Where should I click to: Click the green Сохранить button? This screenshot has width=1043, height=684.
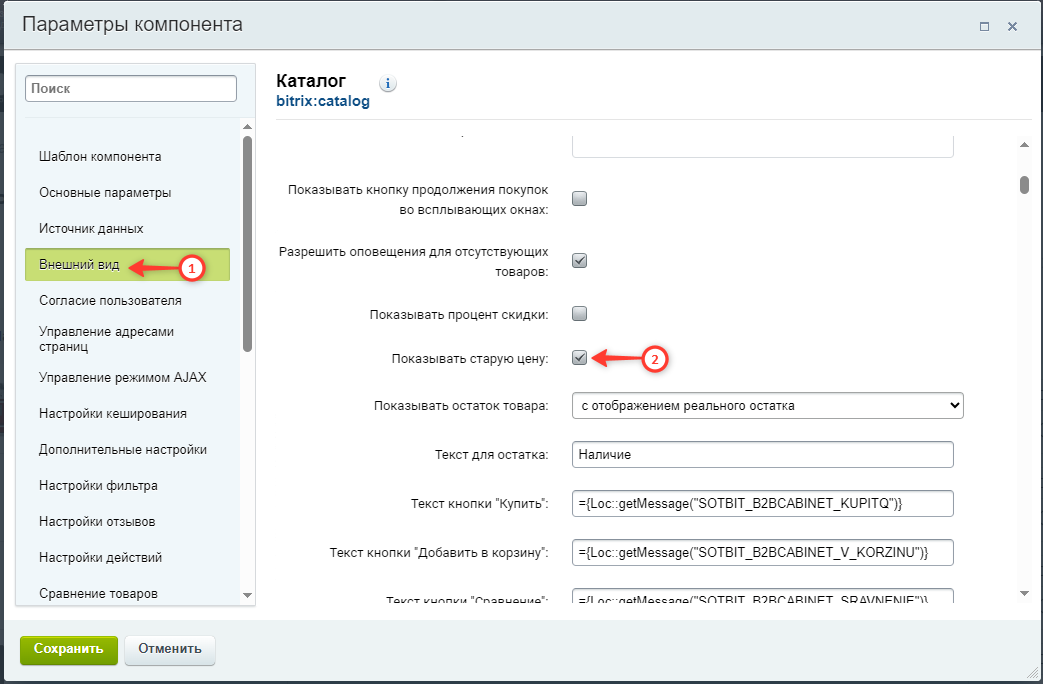[x=69, y=649]
